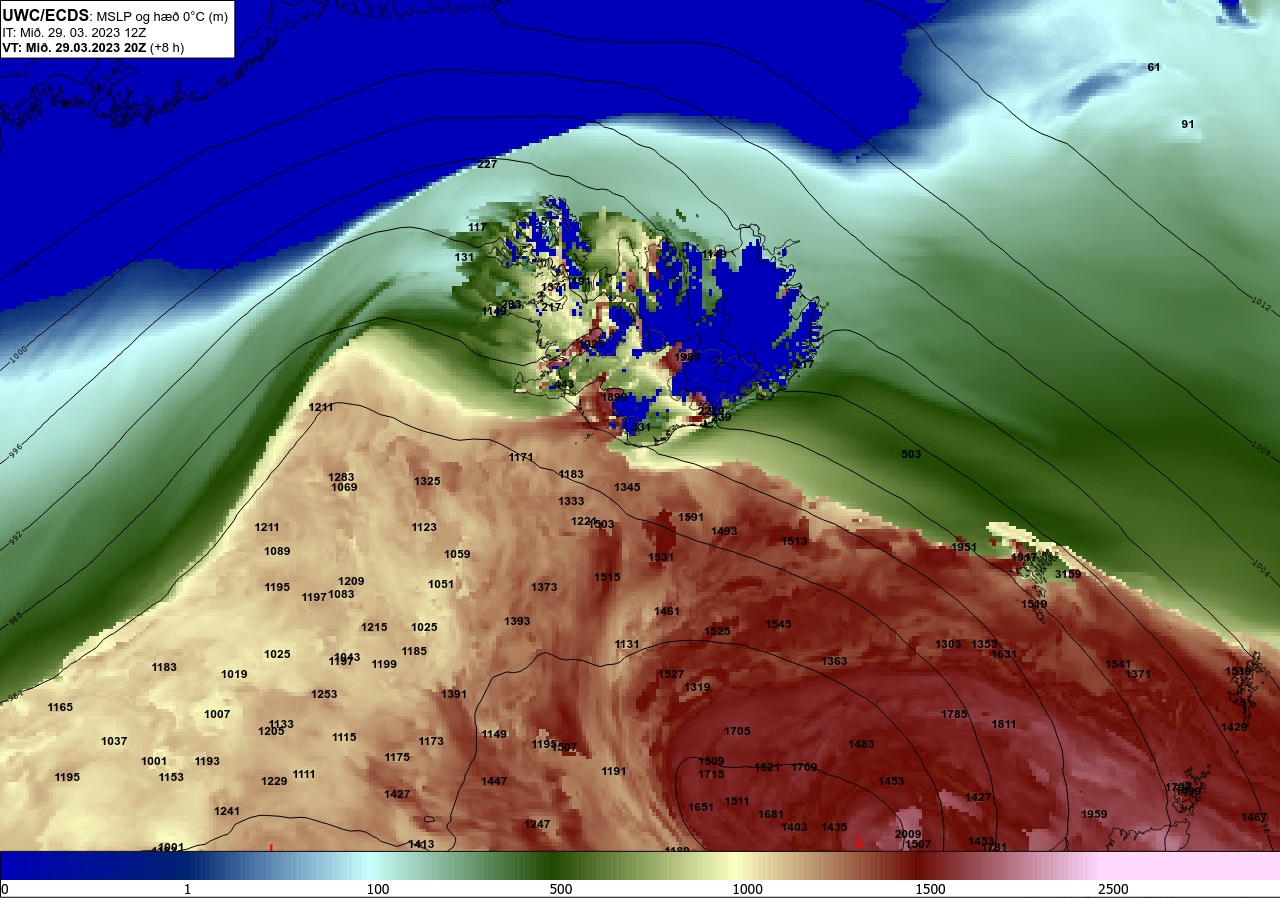Click the isobar label '988' on the left edge
Viewport: 1280px width, 898px height.
(x=13, y=620)
